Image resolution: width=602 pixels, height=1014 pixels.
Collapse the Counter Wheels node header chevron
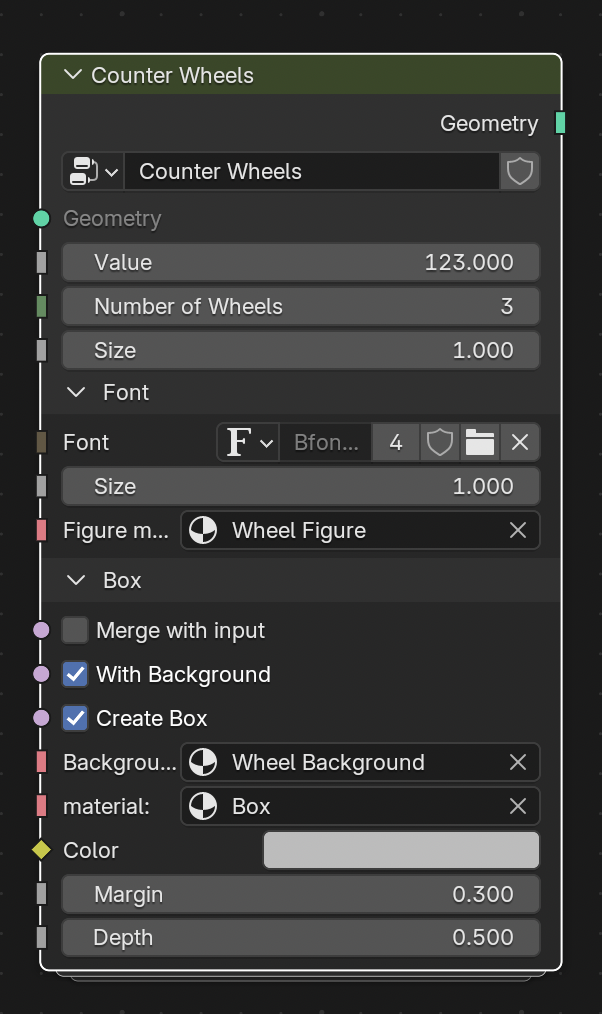click(73, 75)
